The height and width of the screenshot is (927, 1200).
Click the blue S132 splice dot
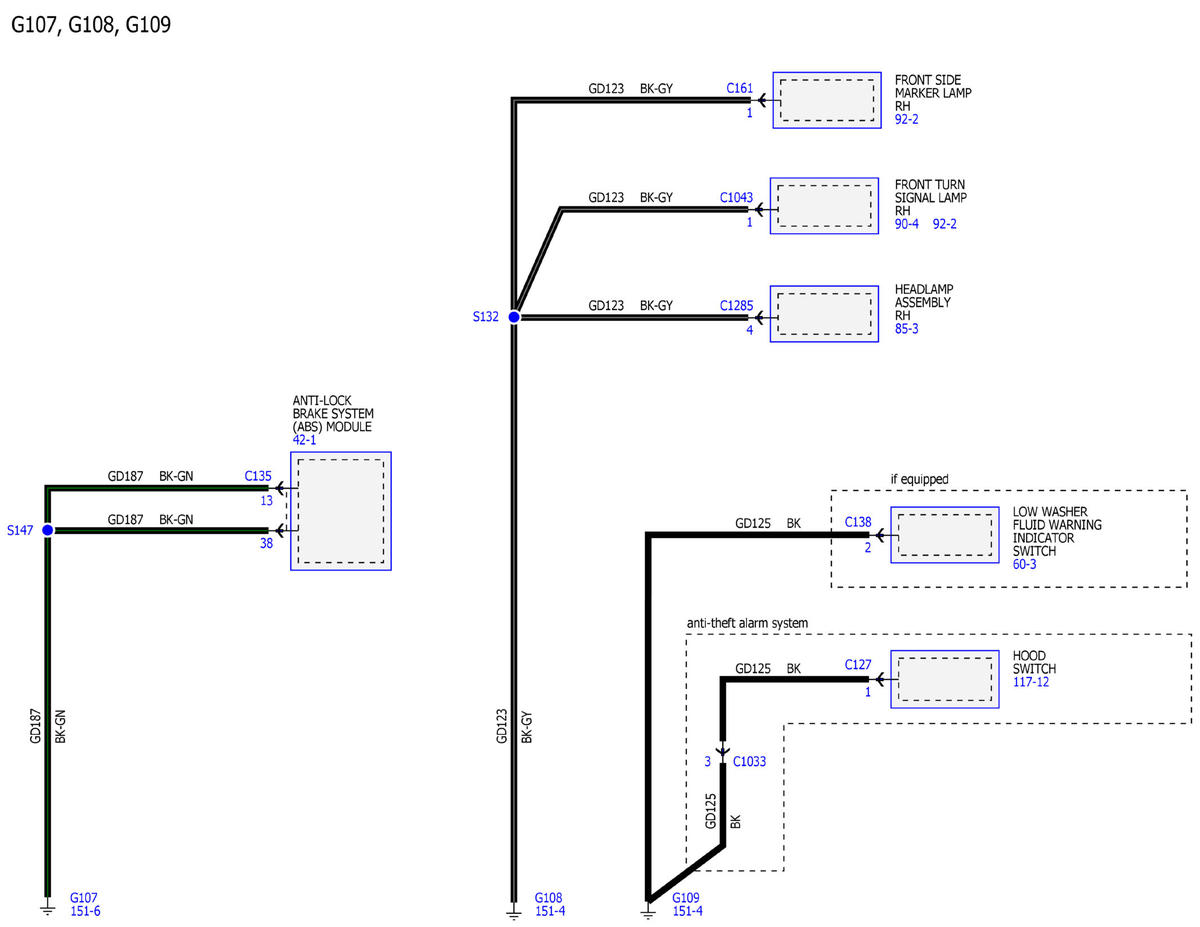point(513,317)
